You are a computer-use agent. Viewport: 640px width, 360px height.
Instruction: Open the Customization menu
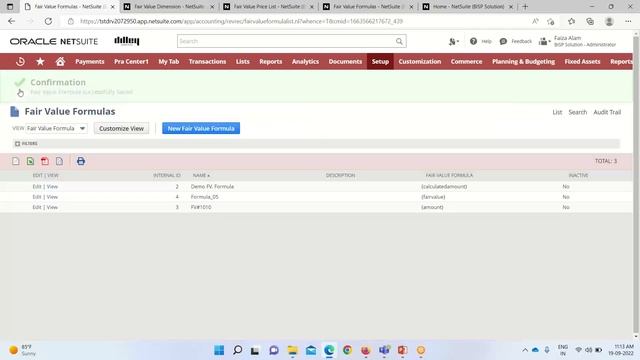click(420, 62)
